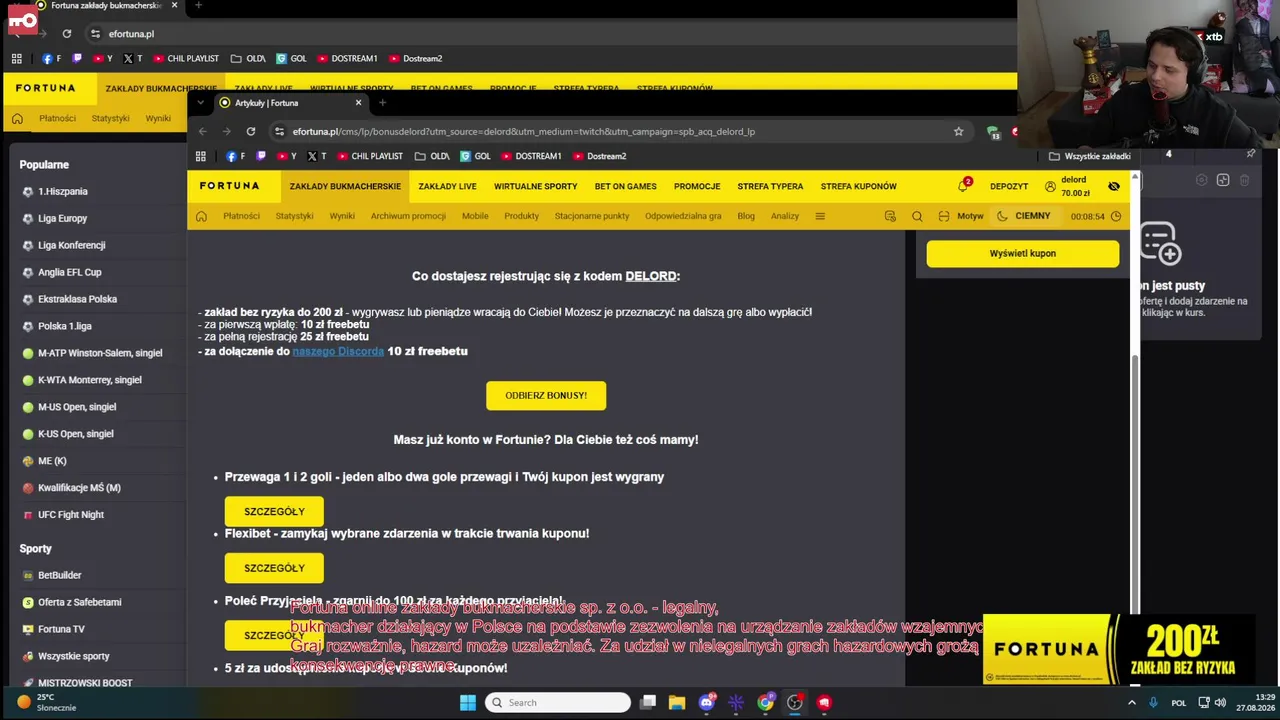Open Bet On Games menu item
This screenshot has width=1280, height=720.
[625, 186]
